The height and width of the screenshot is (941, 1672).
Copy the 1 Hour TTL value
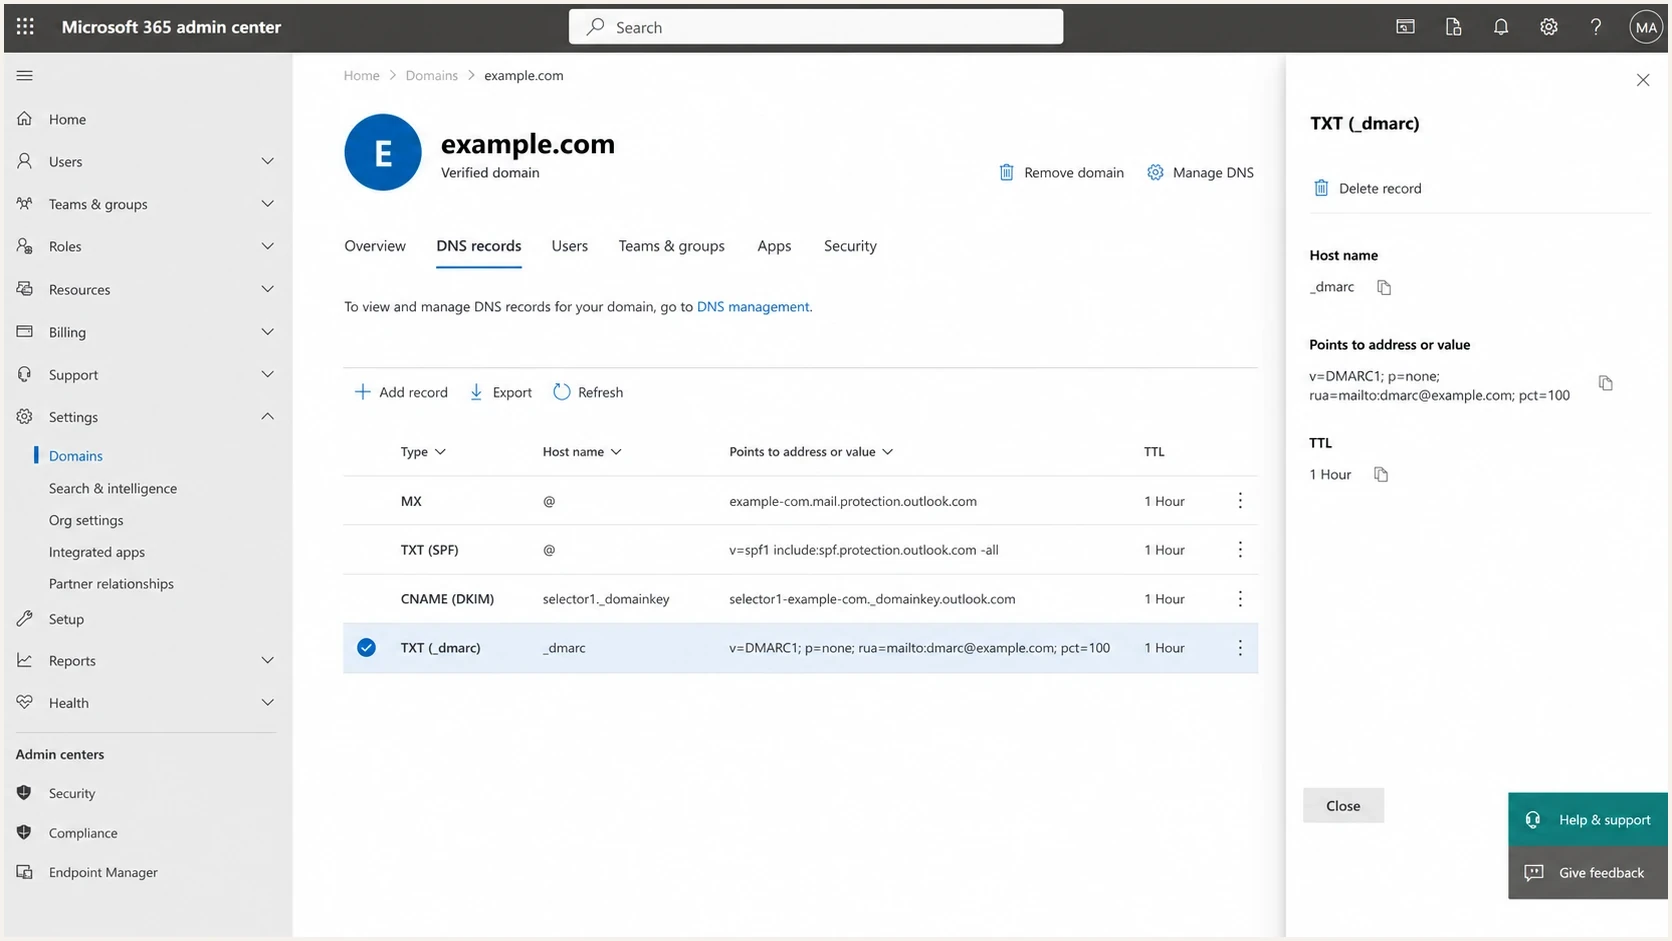(x=1381, y=474)
